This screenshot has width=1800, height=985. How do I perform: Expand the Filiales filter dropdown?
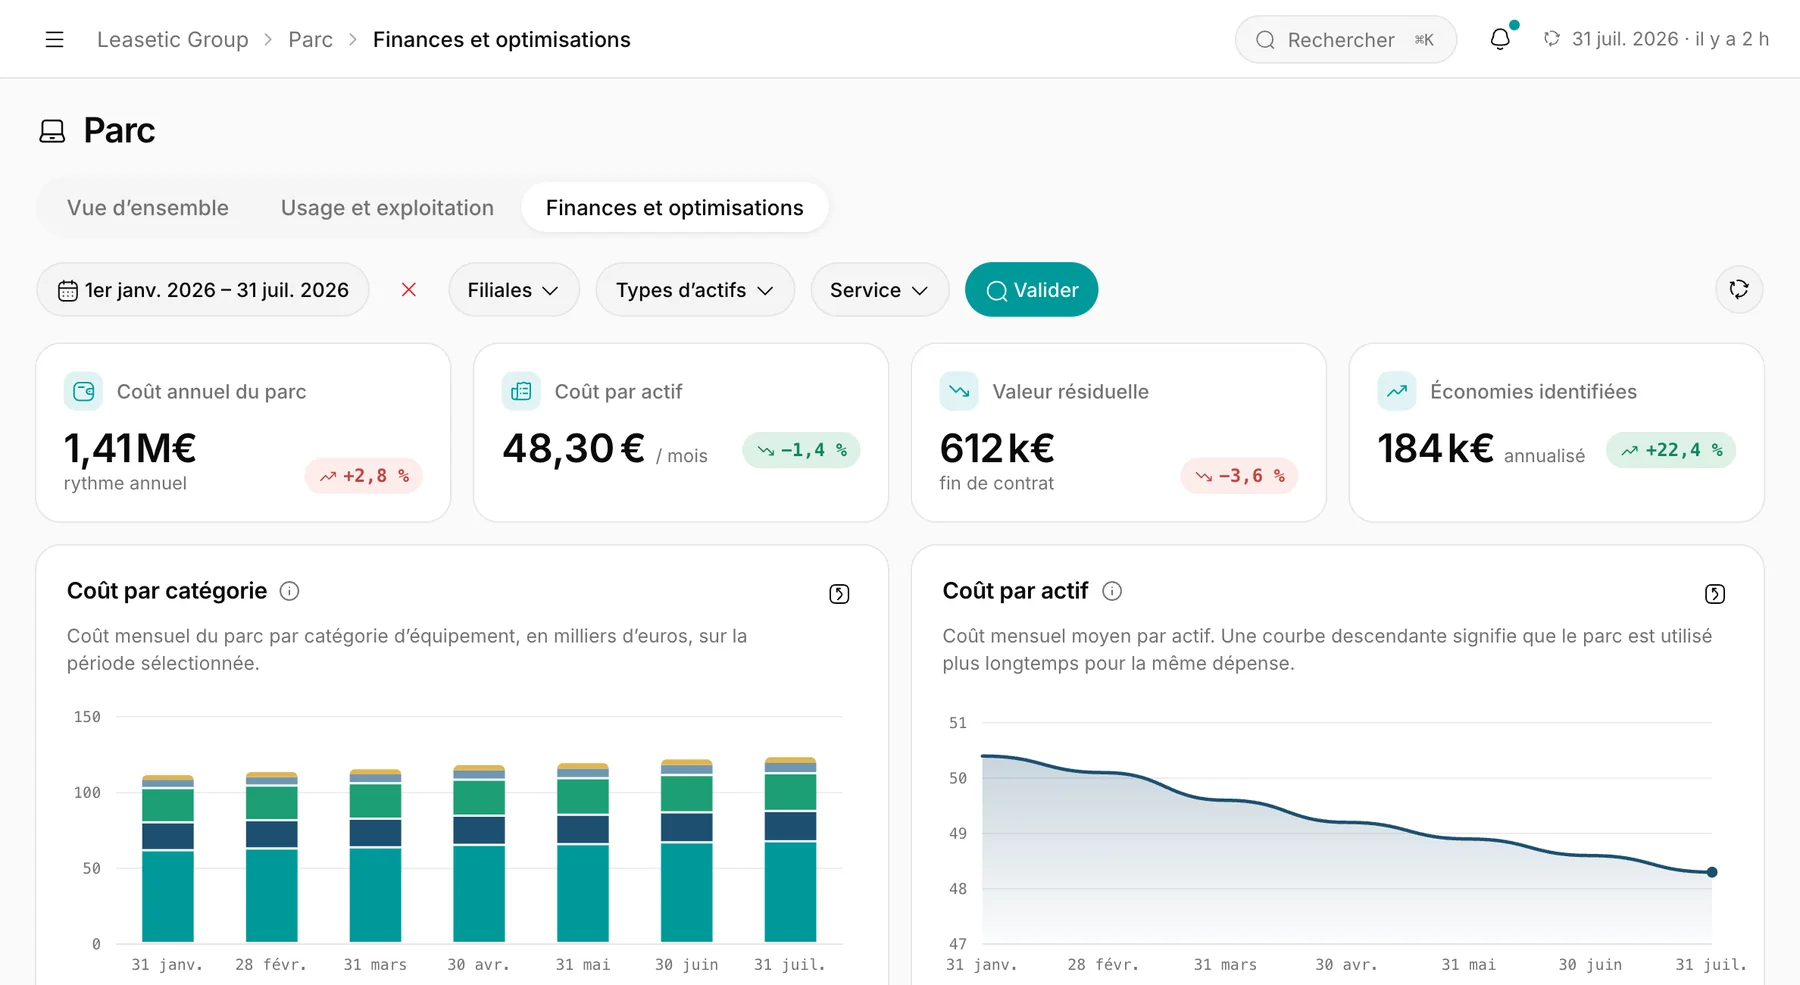click(514, 290)
